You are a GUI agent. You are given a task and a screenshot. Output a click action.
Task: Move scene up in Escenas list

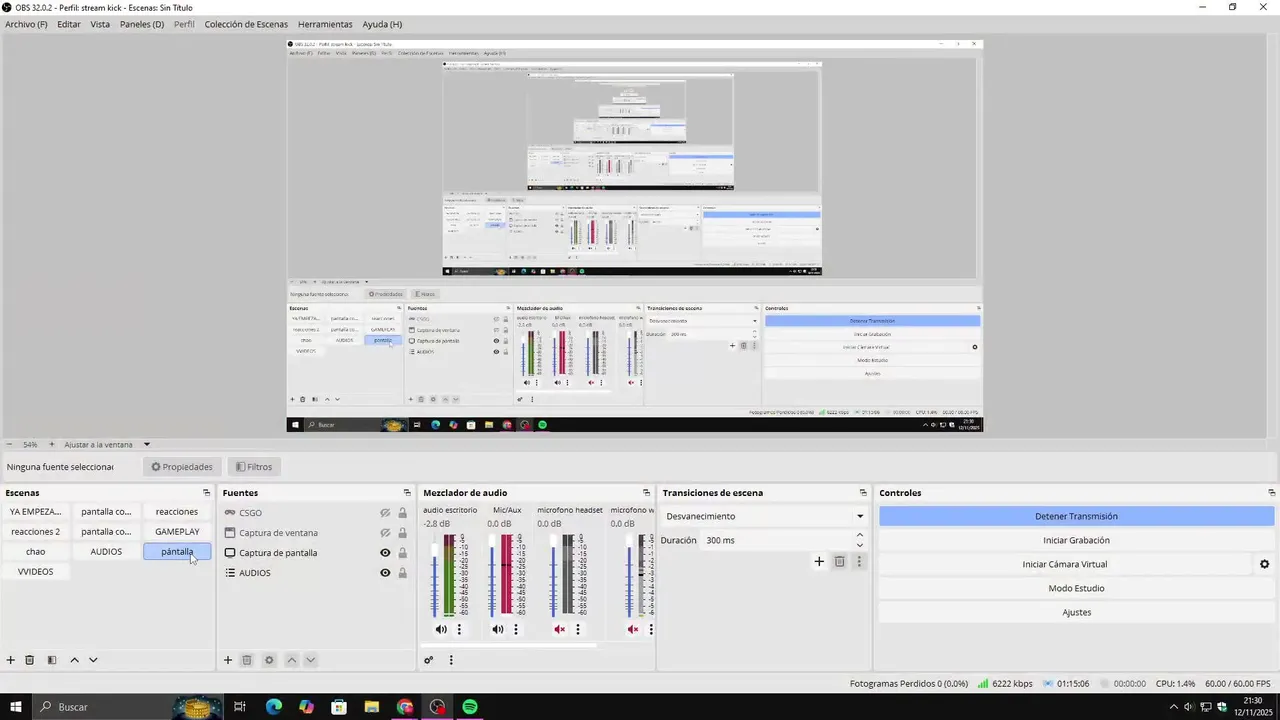[74, 660]
